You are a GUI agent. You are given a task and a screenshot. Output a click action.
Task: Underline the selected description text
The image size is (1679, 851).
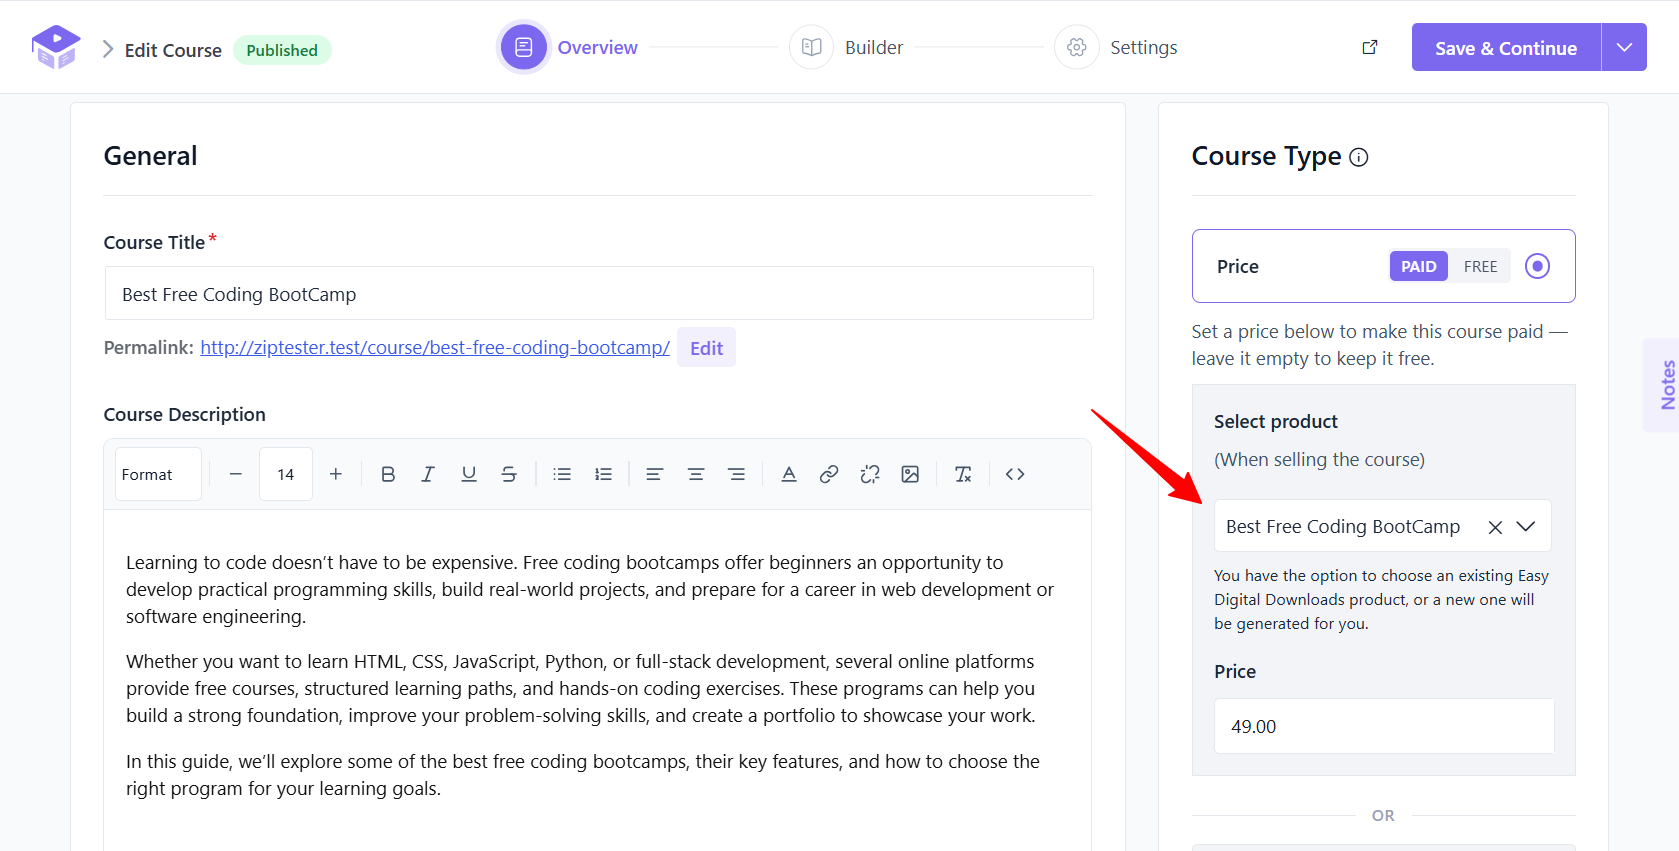click(x=469, y=474)
